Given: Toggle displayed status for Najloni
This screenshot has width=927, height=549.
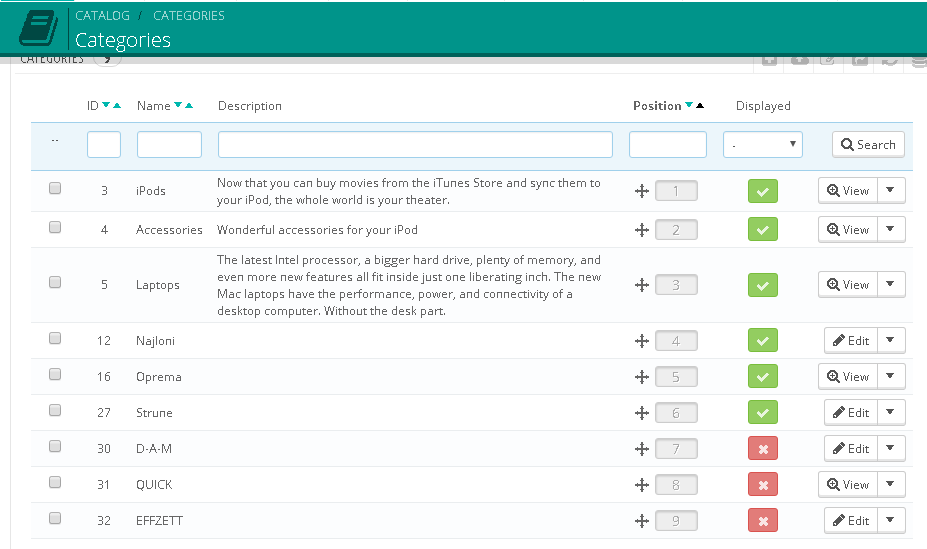Looking at the screenshot, I should (x=763, y=340).
